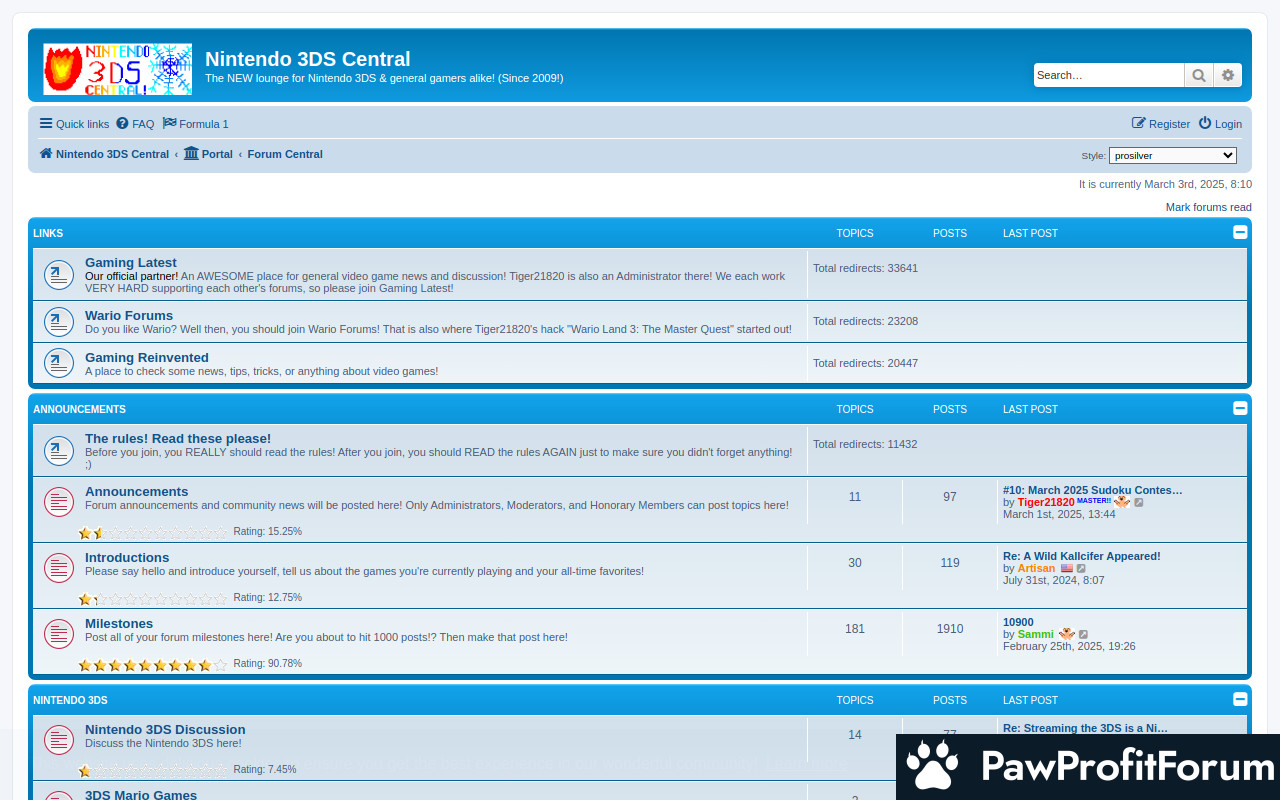Click the FAQ question mark icon

coord(122,124)
